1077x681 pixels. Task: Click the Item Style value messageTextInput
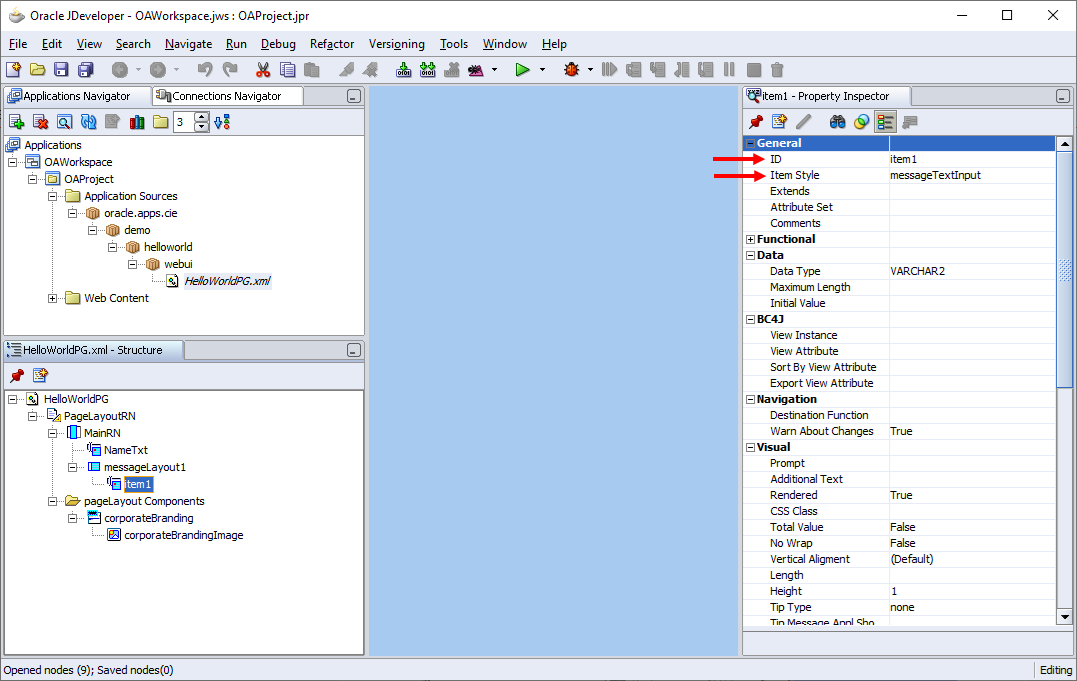pyautogui.click(x=935, y=175)
